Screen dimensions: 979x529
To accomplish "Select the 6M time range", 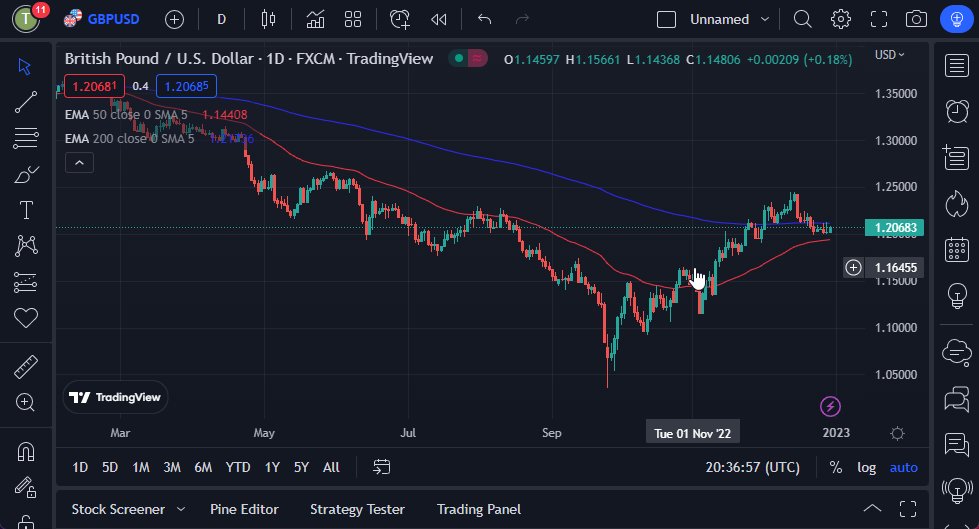I will click(203, 467).
